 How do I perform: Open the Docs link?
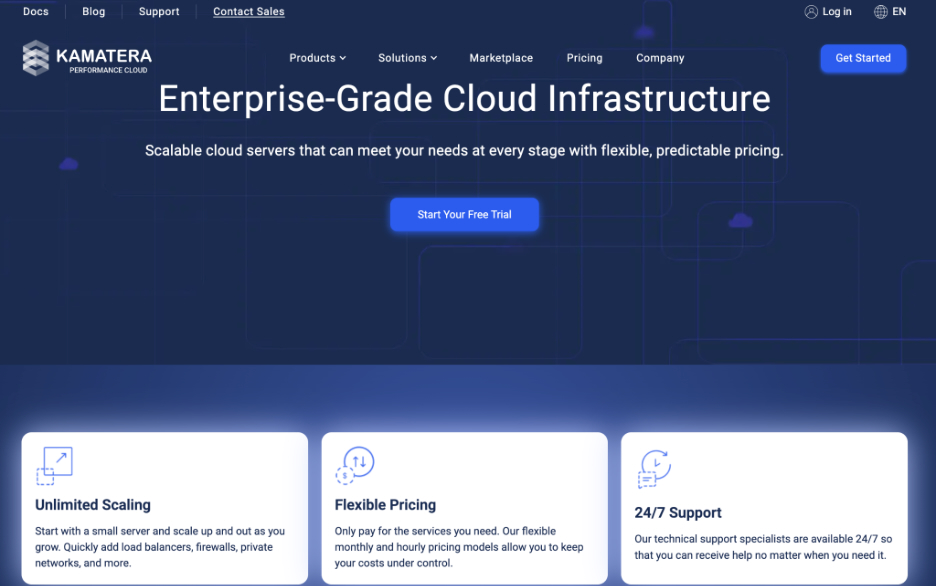[36, 11]
